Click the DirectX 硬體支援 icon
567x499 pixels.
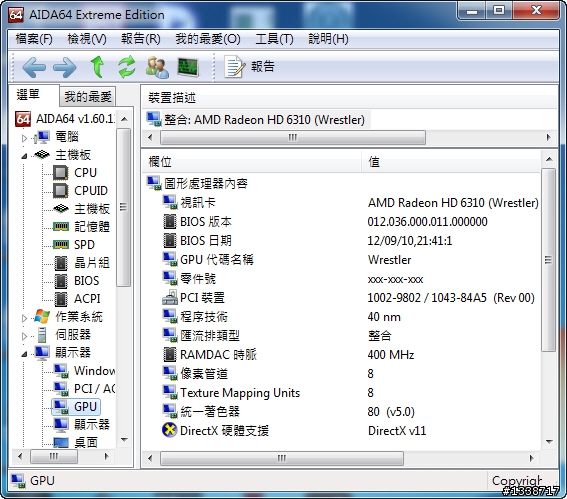coord(170,430)
